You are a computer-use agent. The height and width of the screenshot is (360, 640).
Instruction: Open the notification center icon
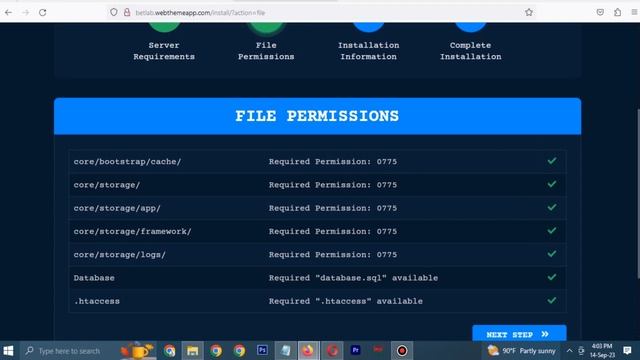pyautogui.click(x=627, y=351)
